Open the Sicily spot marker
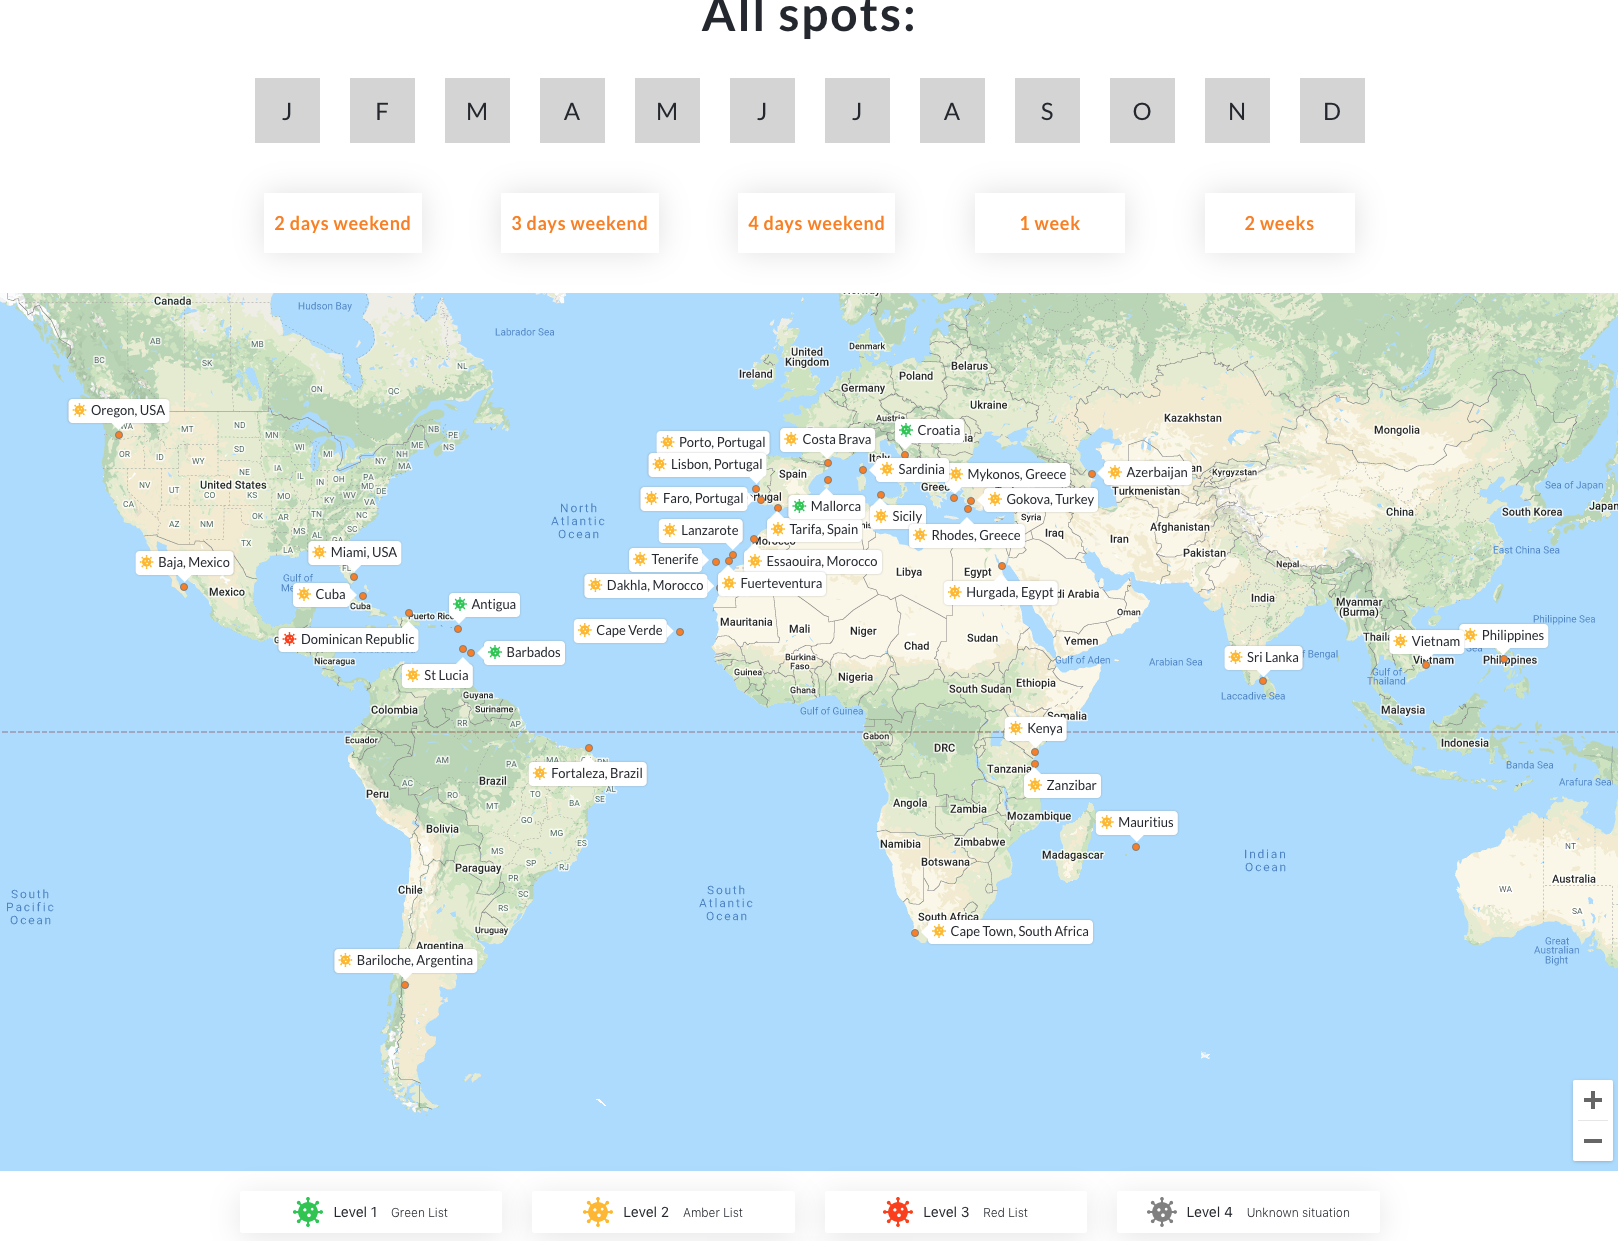 [898, 516]
